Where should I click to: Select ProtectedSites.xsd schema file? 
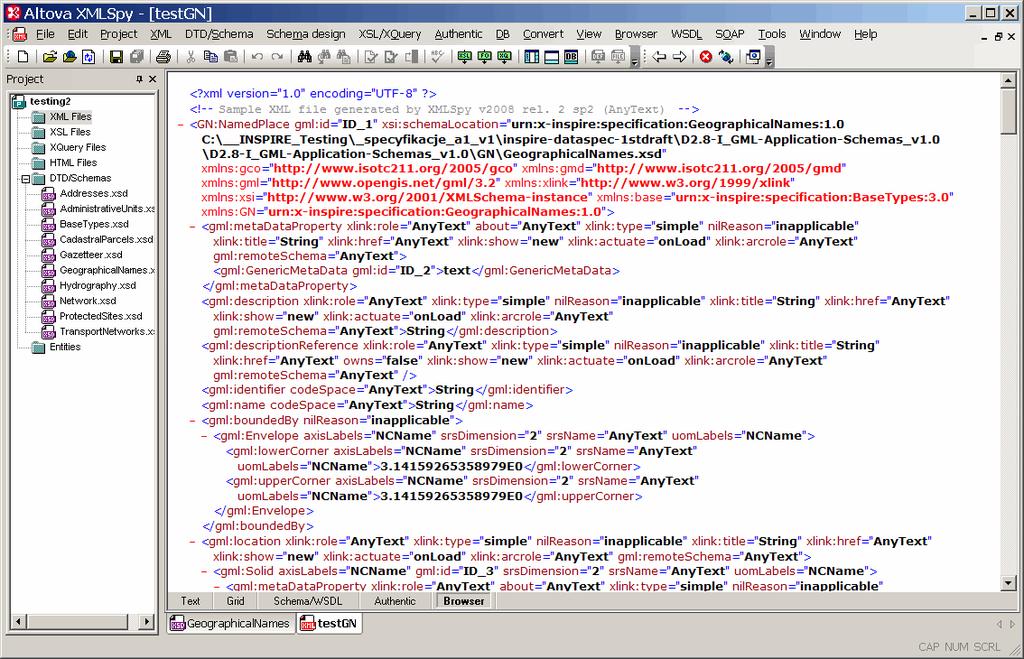coord(101,316)
